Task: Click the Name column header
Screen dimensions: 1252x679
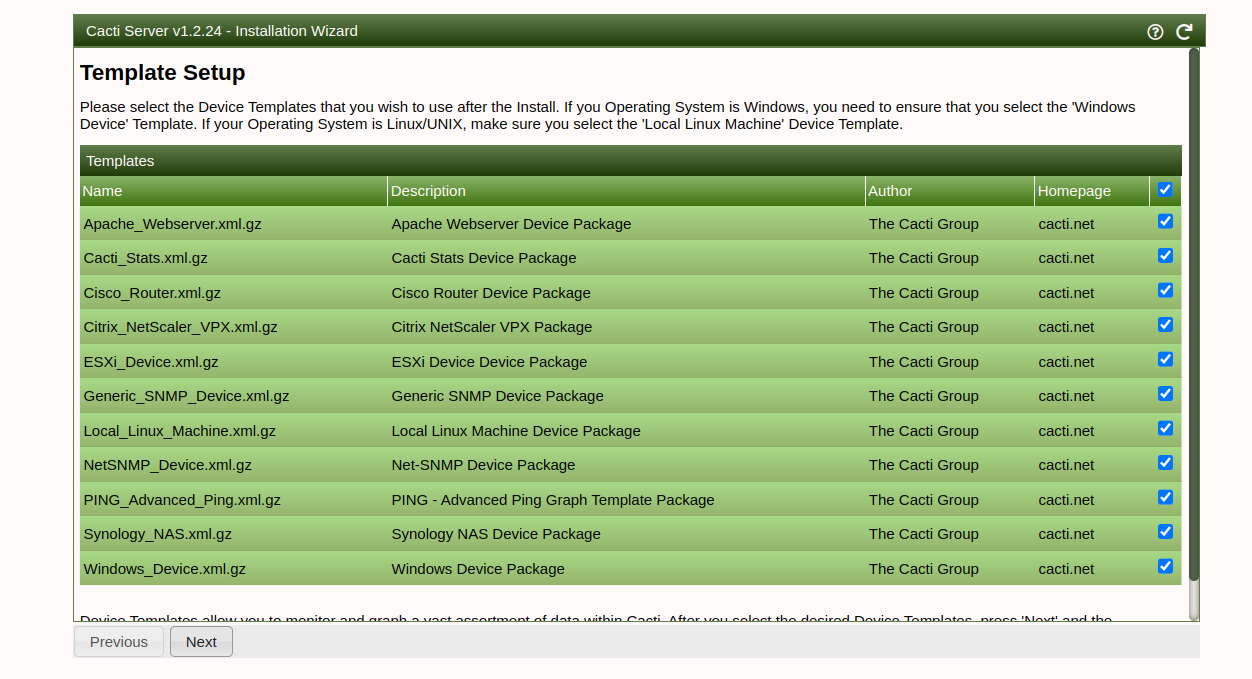Action: click(103, 191)
